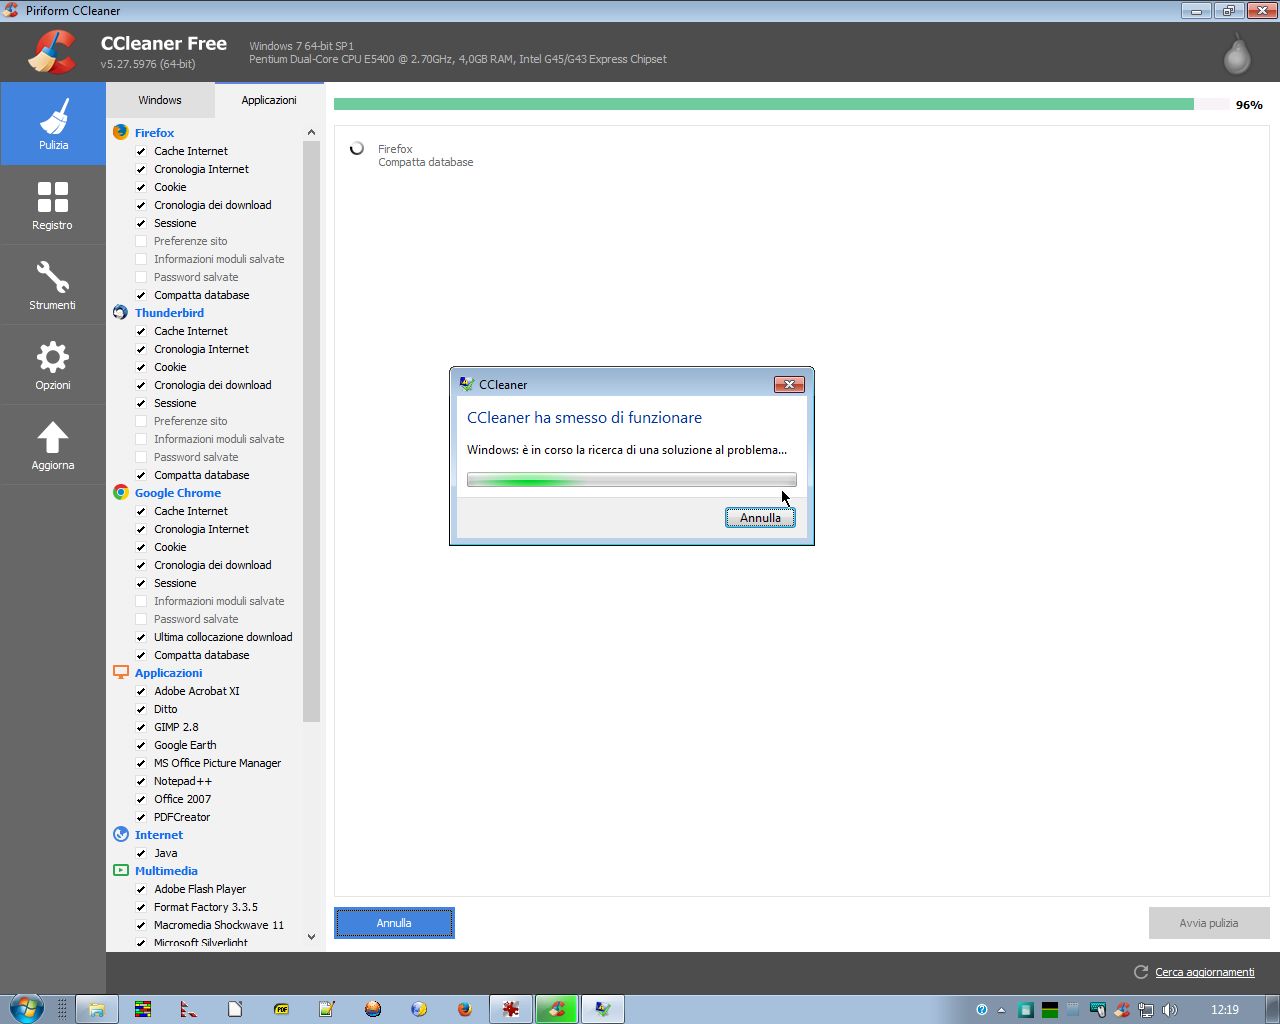Open the Cerca aggiornamenti link
Viewport: 1280px width, 1024px height.
1204,972
